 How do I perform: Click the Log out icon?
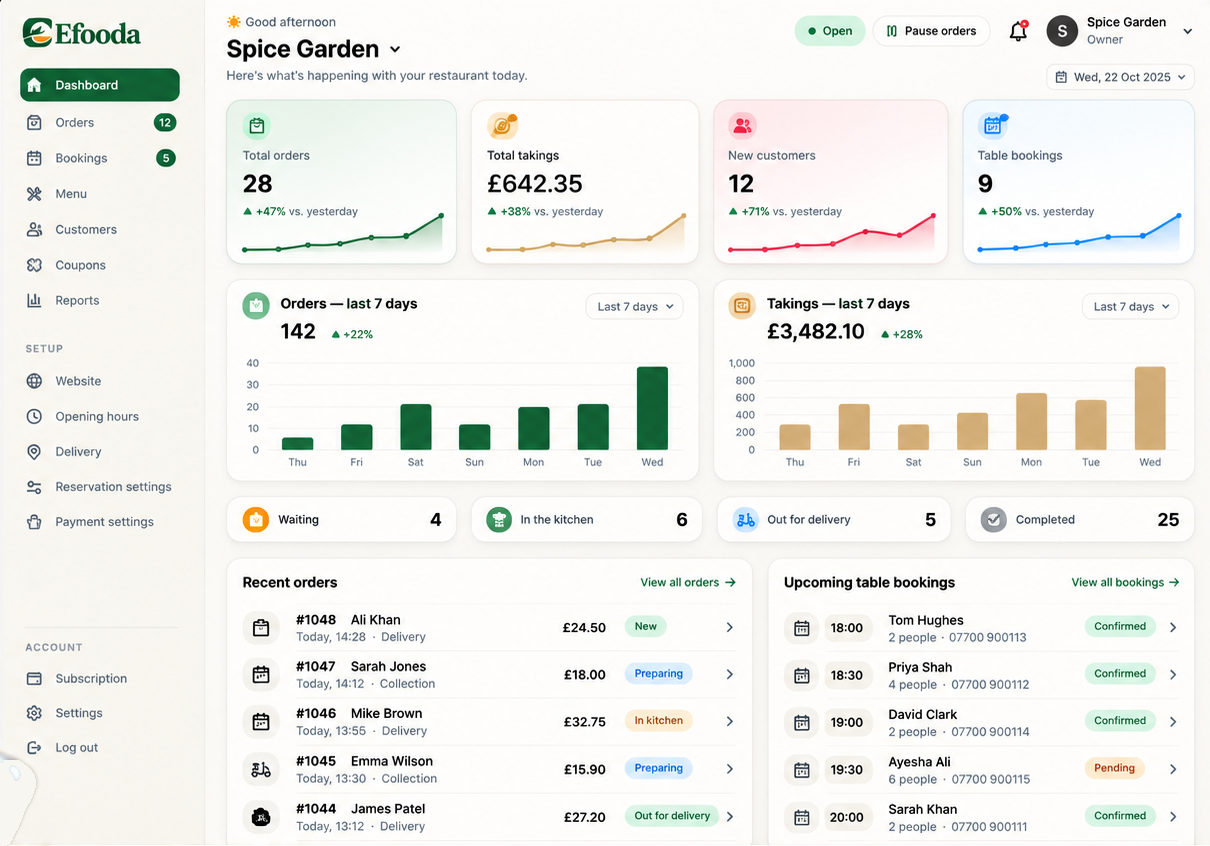[34, 748]
